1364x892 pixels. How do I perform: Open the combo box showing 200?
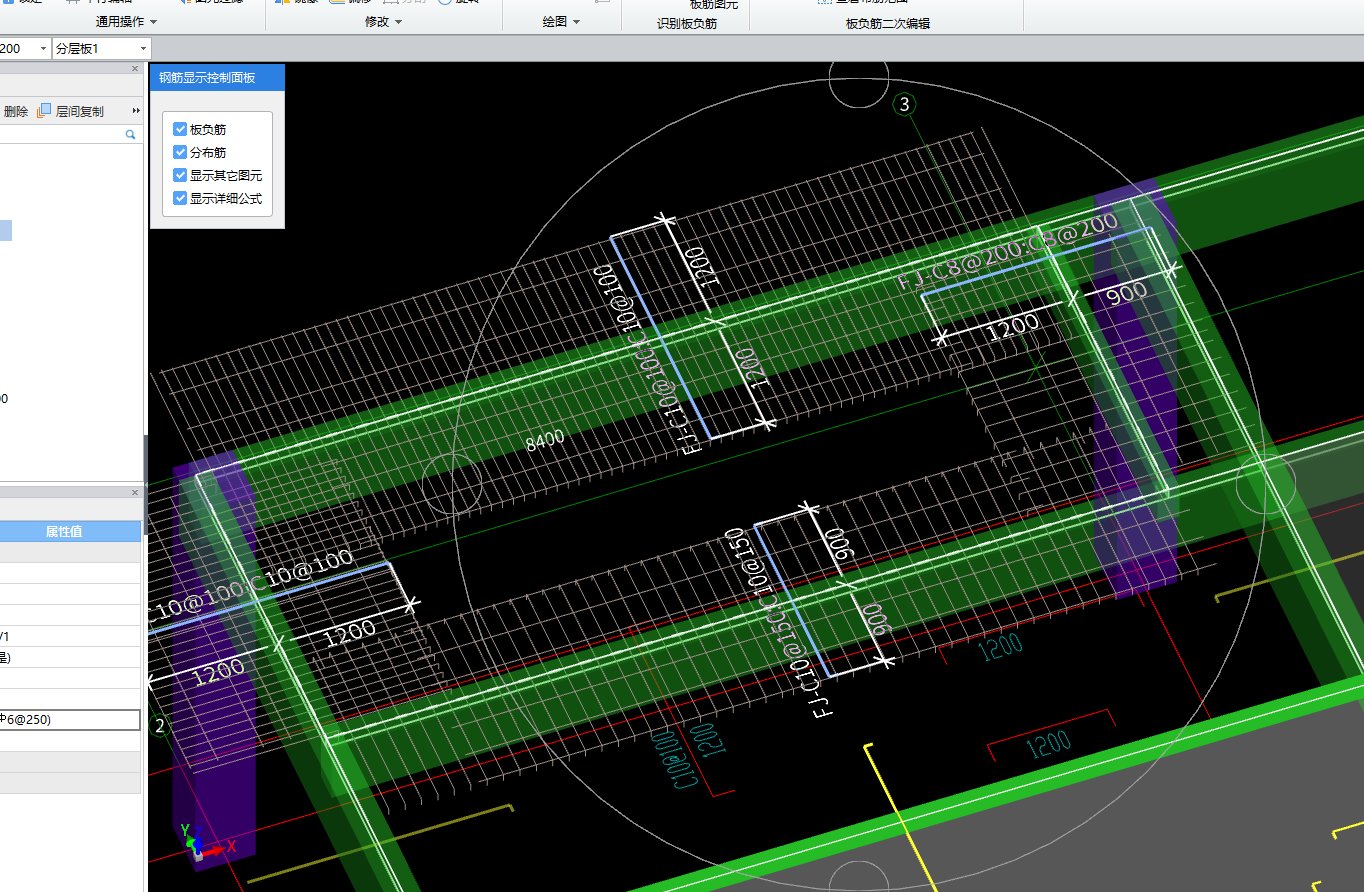tap(25, 48)
